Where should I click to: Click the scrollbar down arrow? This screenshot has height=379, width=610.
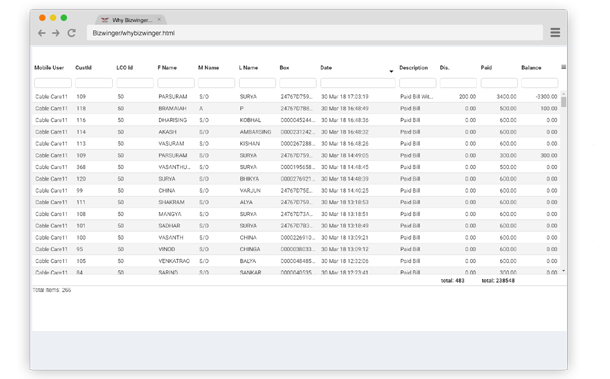pos(563,271)
